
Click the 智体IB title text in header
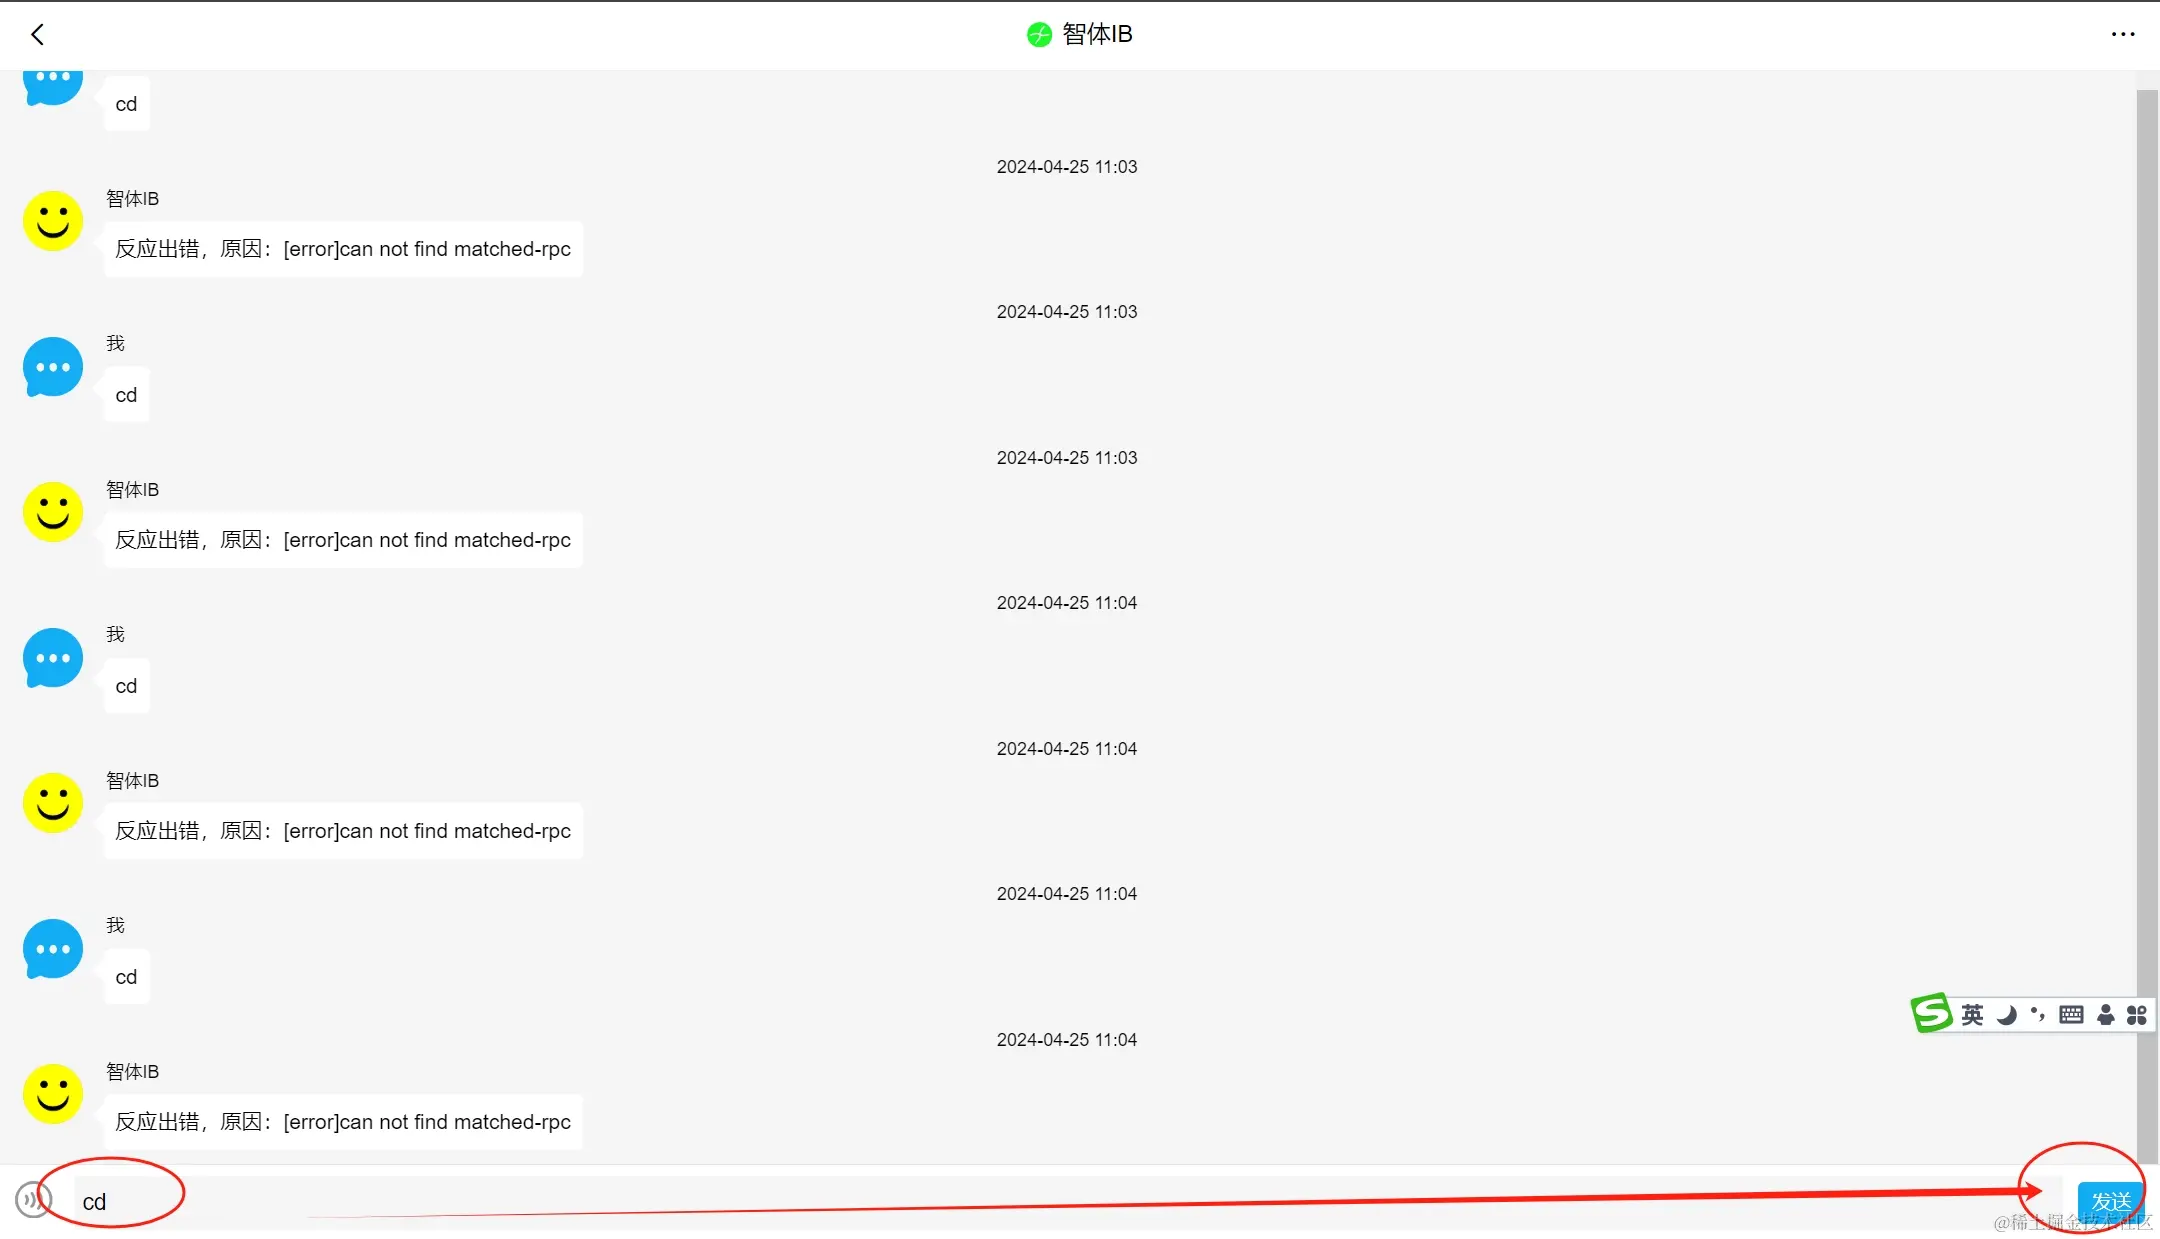pos(1097,35)
